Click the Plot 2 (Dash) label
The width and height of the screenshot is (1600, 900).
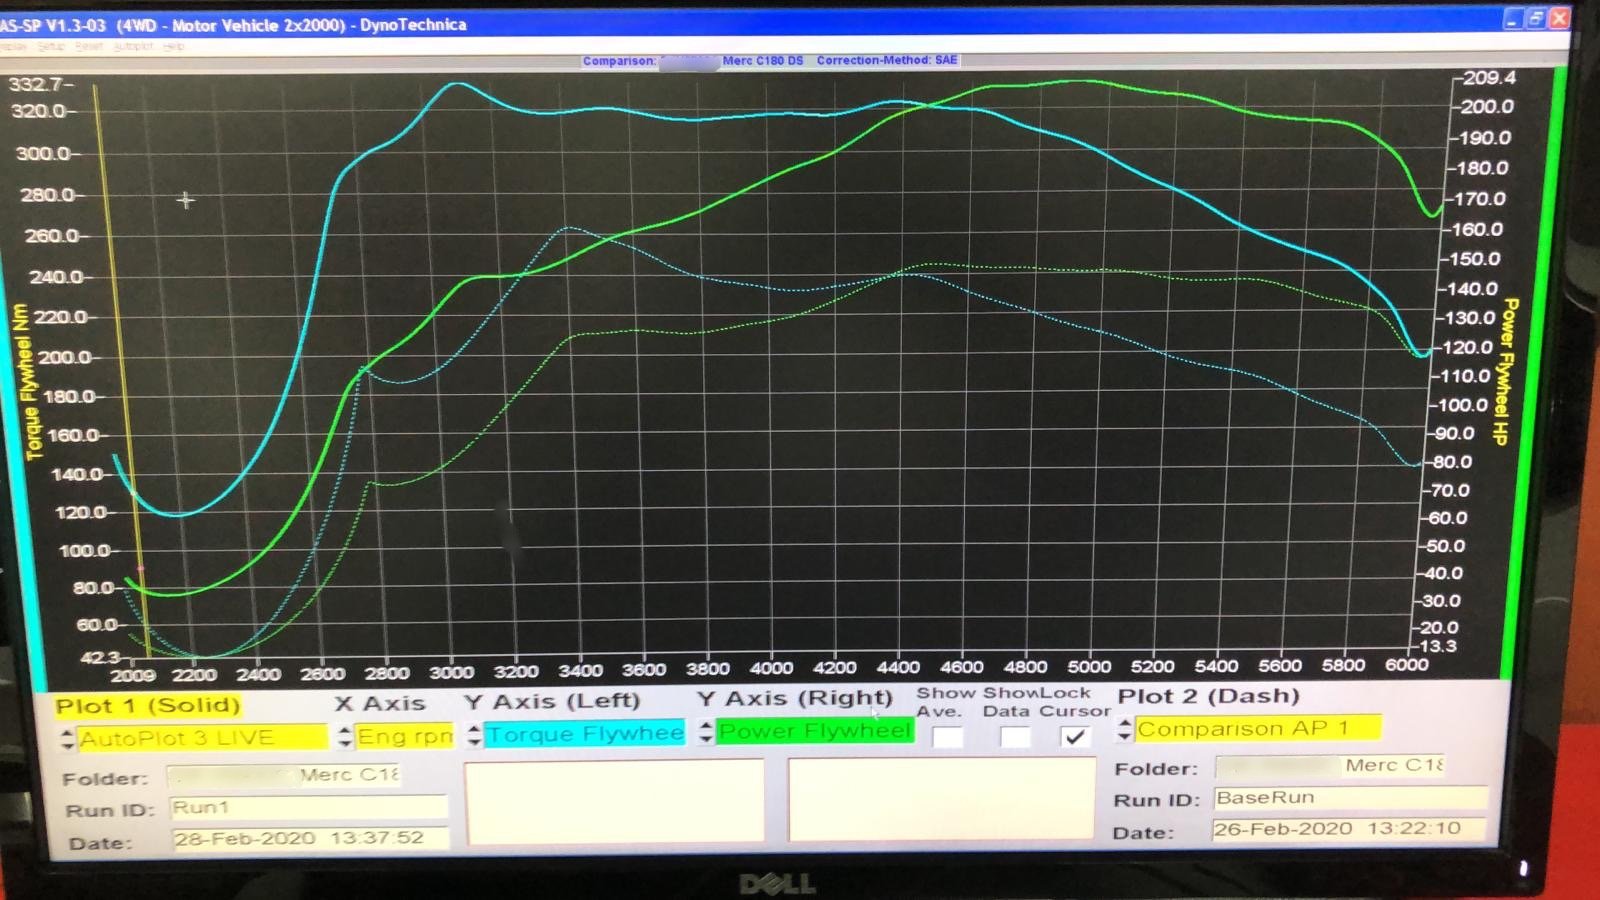coord(1208,696)
